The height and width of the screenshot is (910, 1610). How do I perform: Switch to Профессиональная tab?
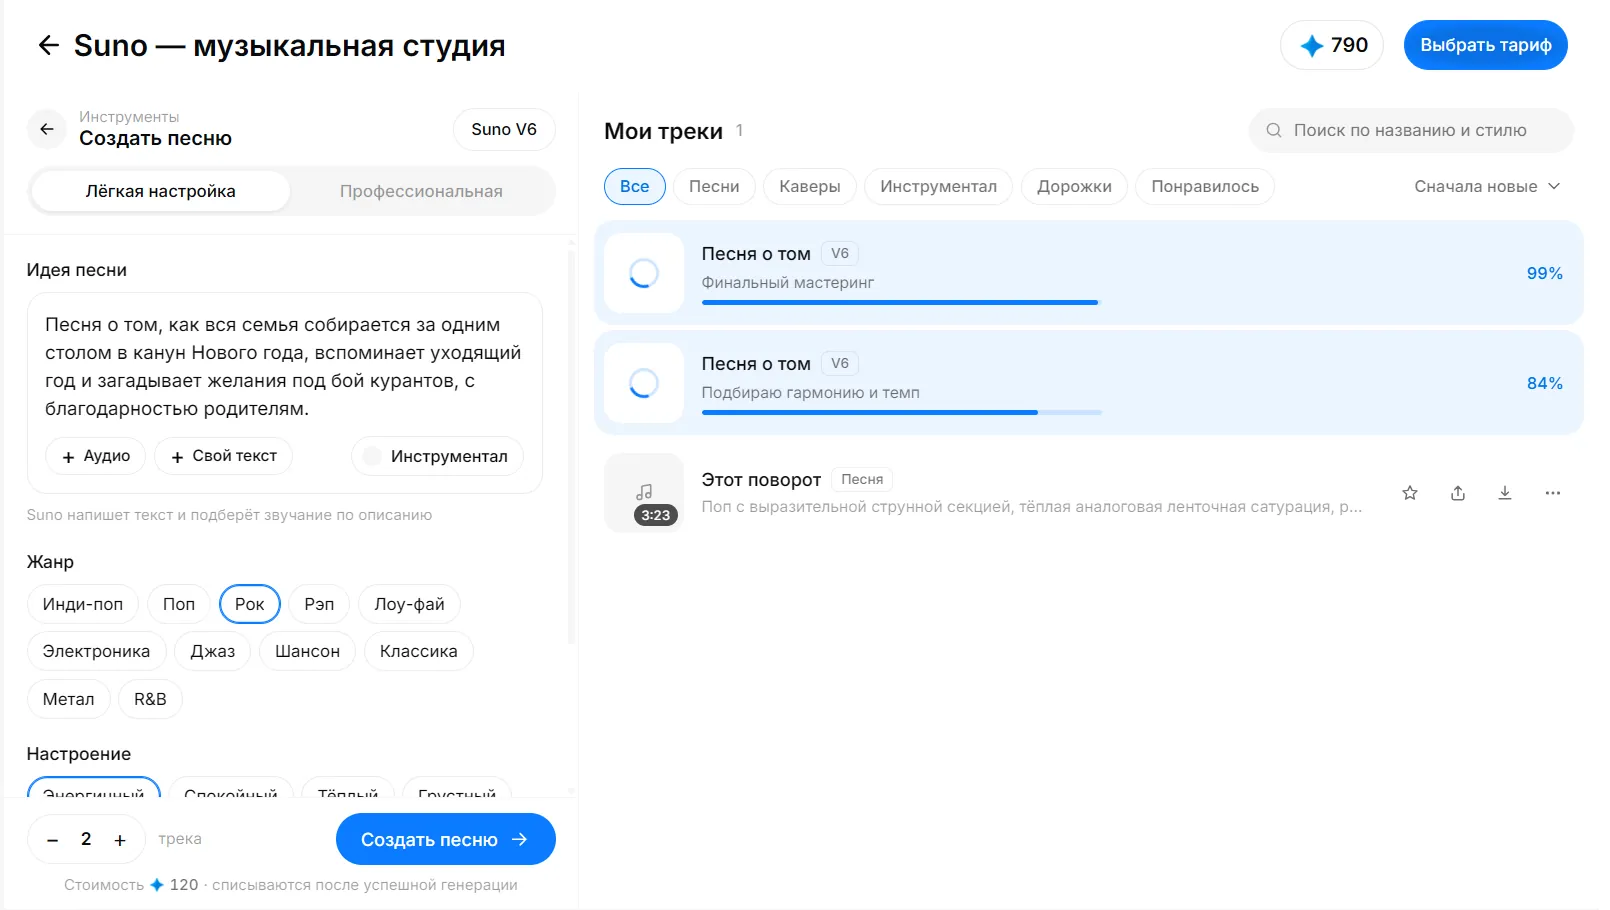click(421, 191)
